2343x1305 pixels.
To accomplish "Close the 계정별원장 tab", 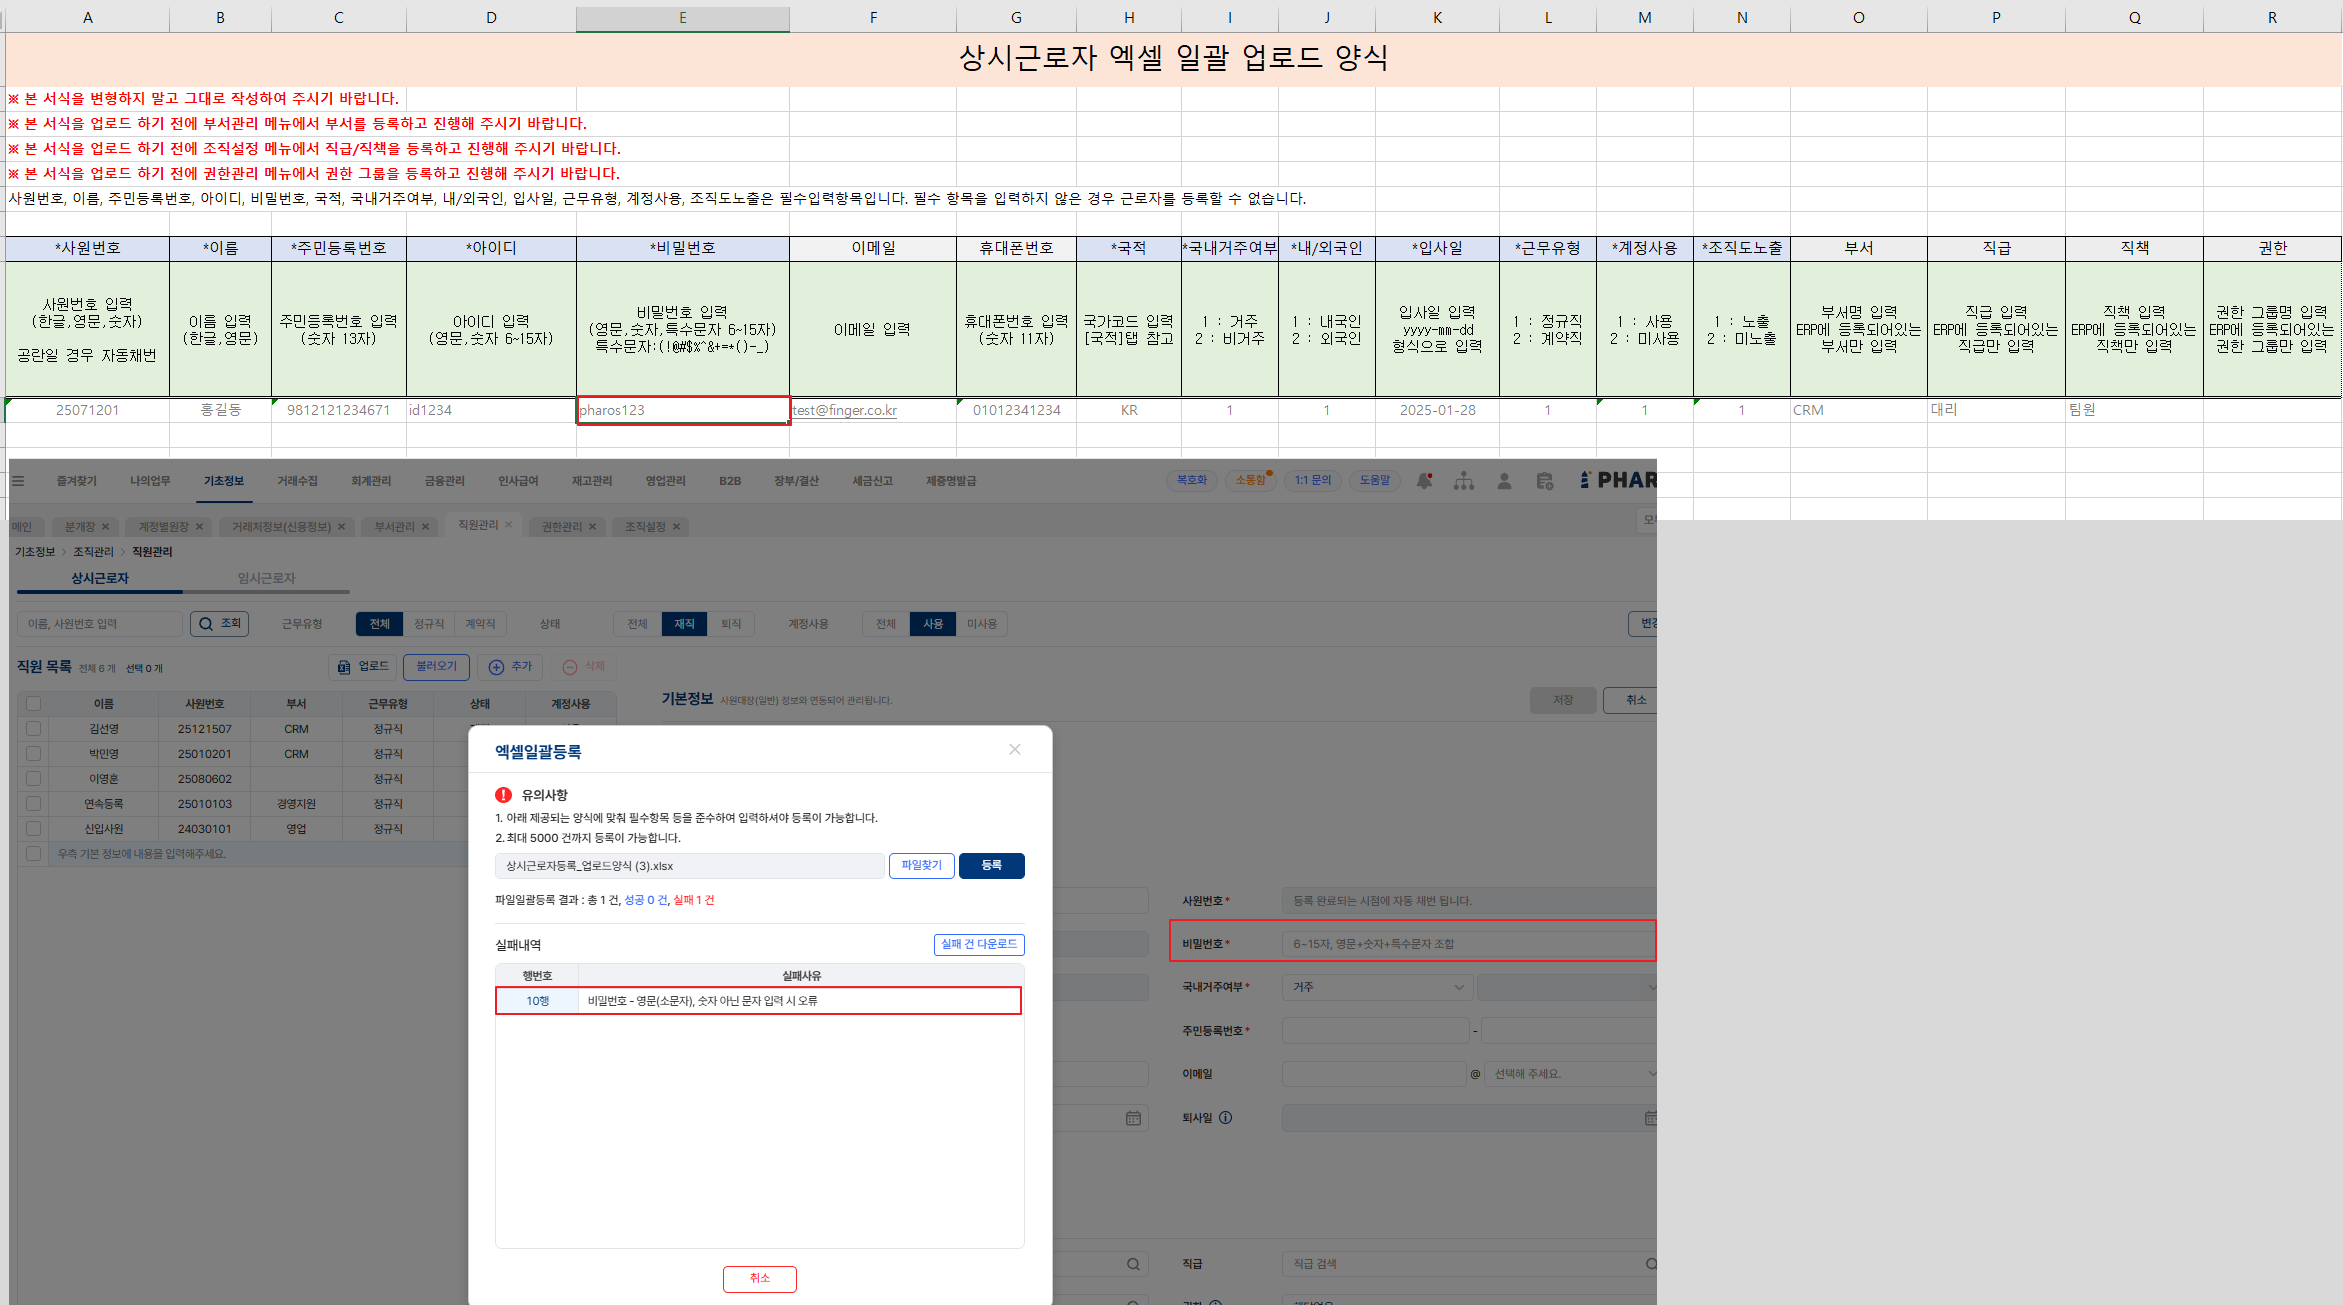I will (x=199, y=527).
